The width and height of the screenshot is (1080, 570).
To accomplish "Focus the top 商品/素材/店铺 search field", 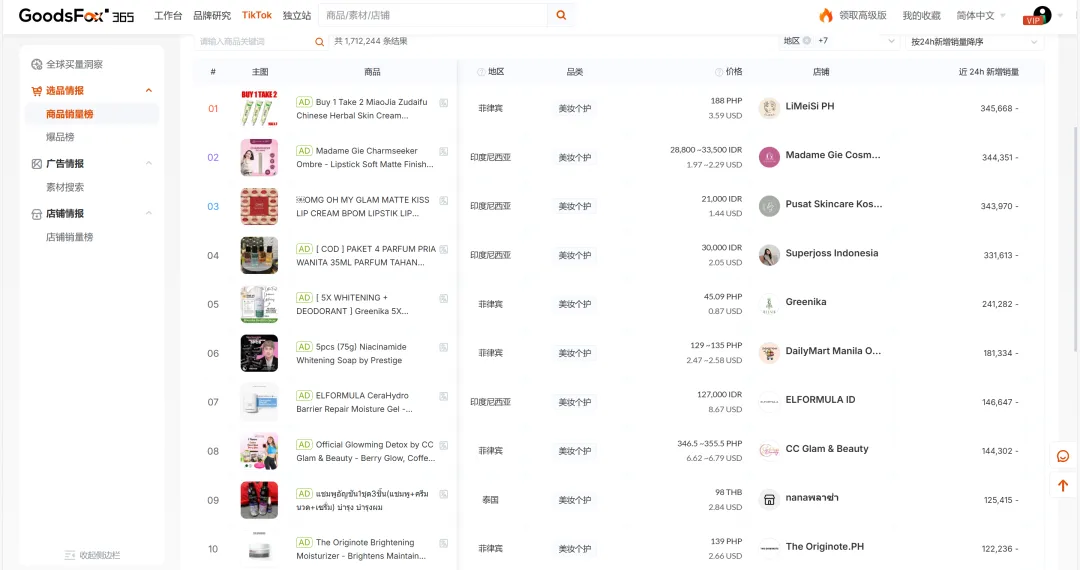I will [x=434, y=15].
